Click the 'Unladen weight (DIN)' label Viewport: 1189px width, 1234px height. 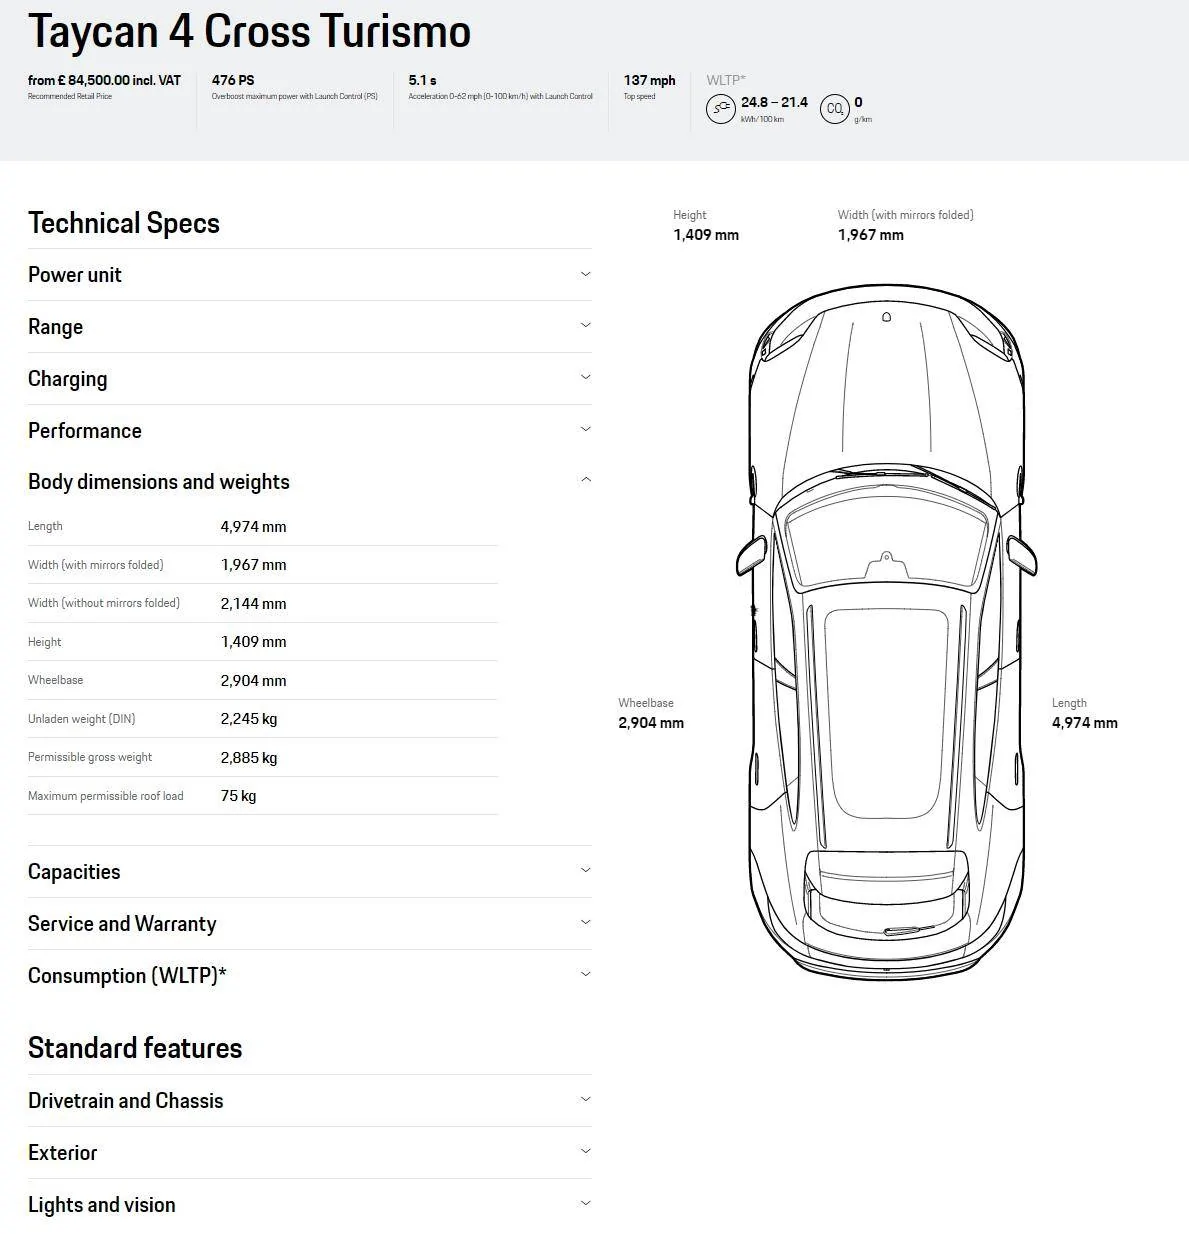click(81, 719)
